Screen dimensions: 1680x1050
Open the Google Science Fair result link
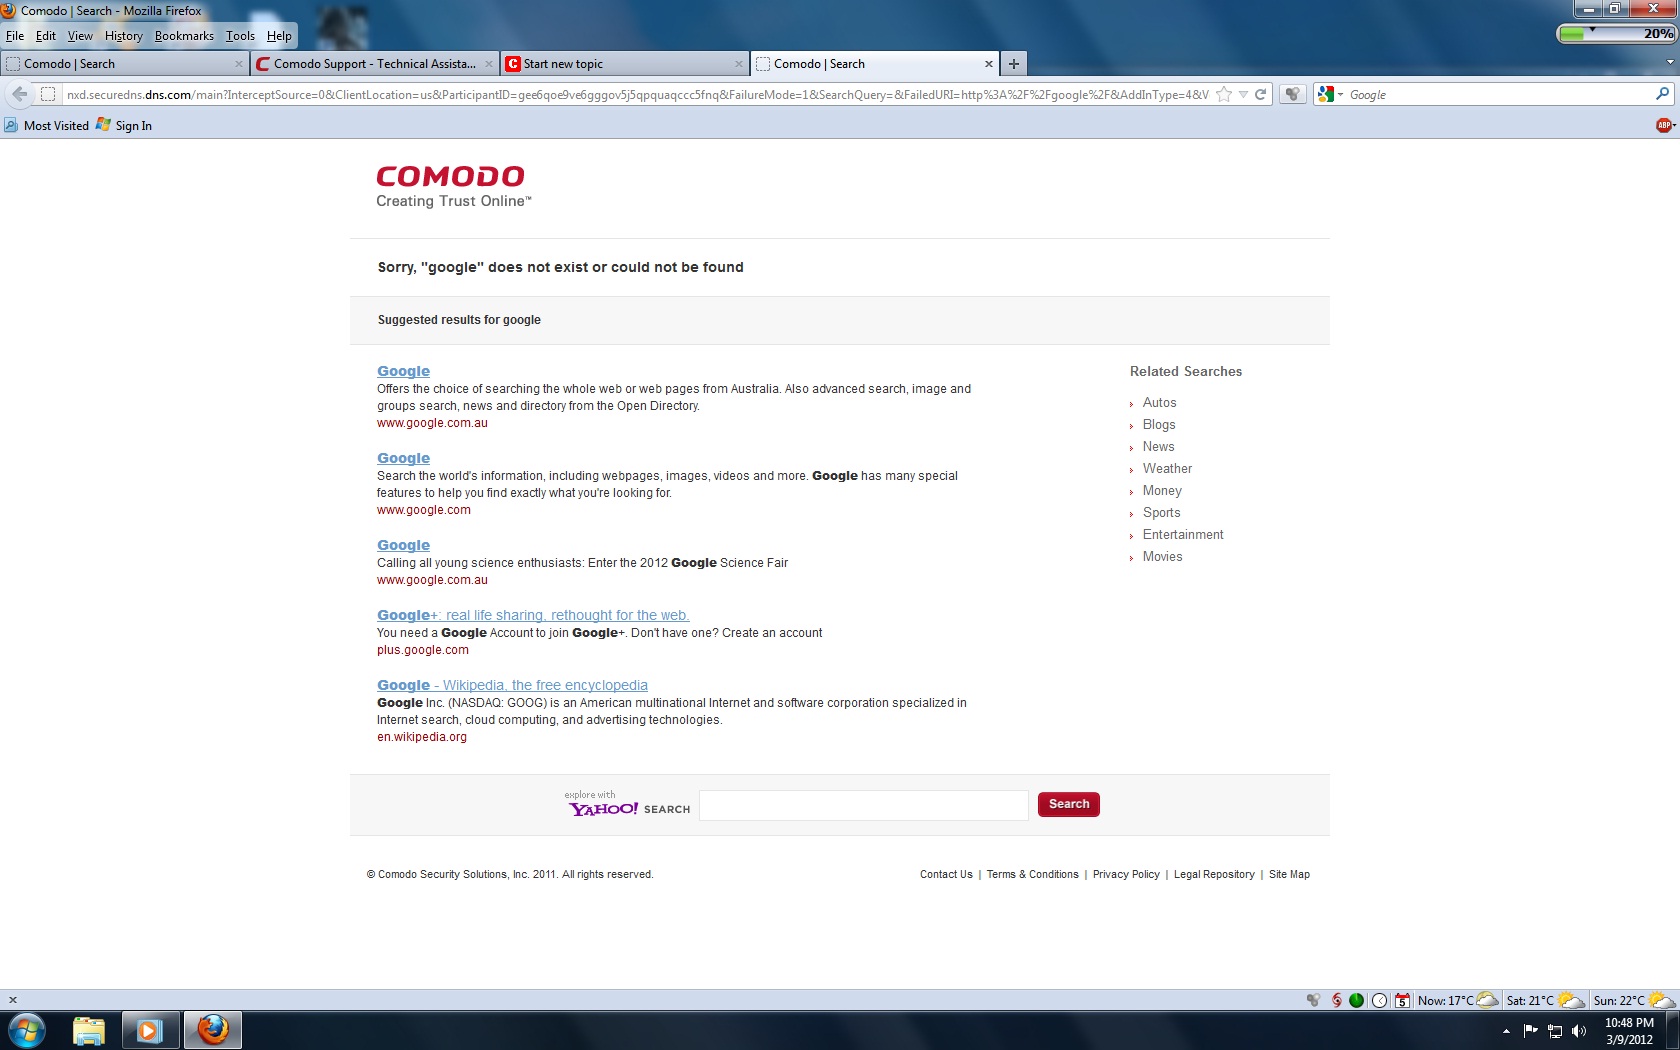pyautogui.click(x=403, y=545)
